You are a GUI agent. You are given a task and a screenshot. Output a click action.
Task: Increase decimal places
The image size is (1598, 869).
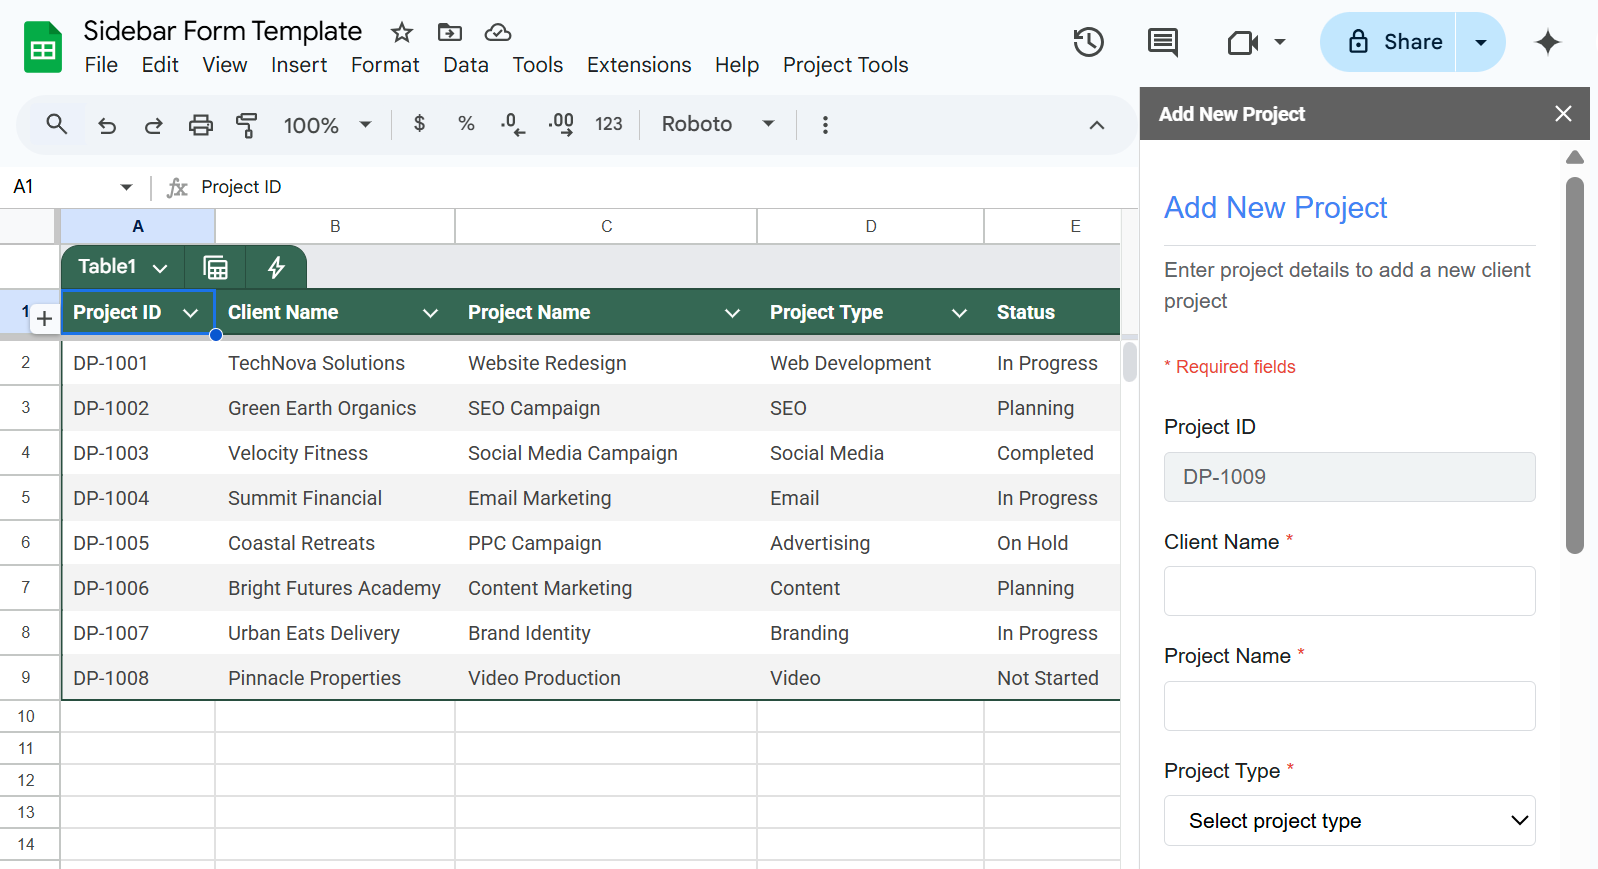(x=561, y=125)
